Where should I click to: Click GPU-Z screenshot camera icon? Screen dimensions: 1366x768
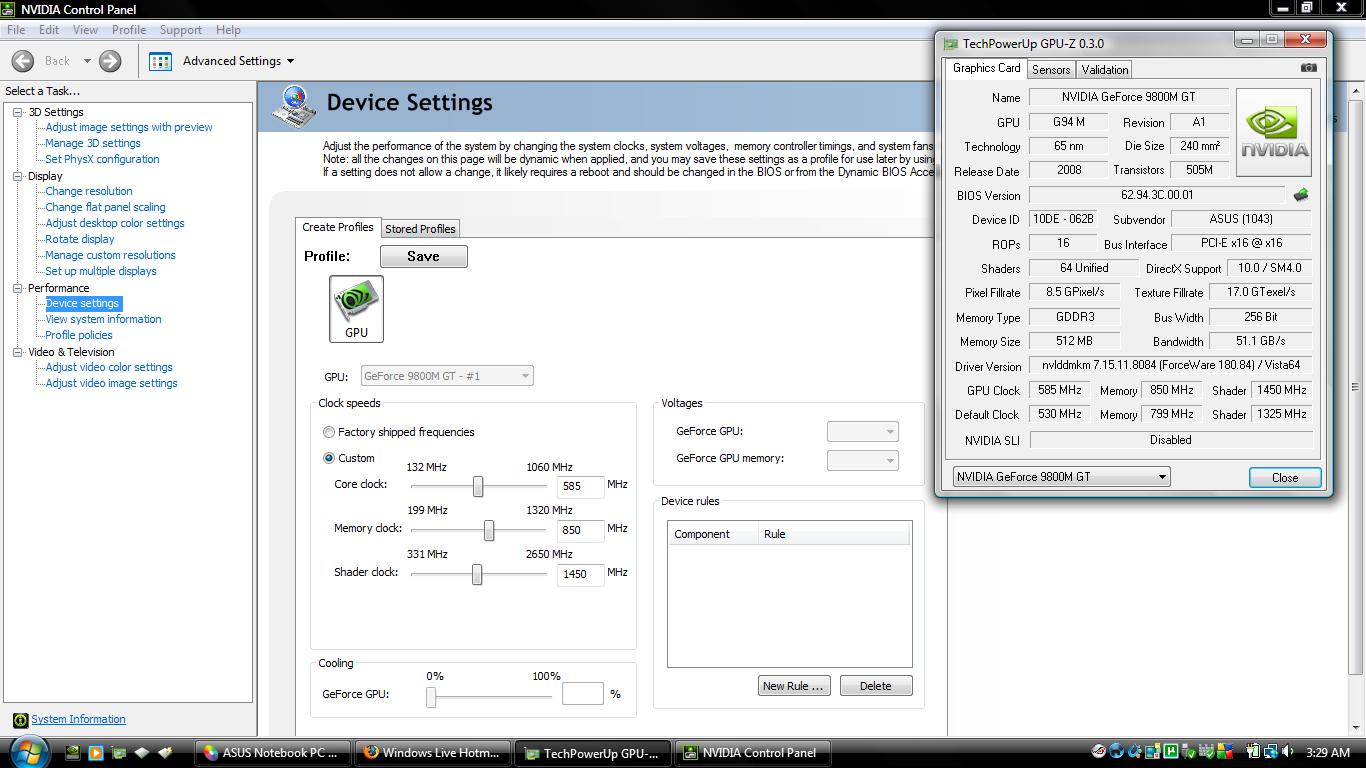[x=1308, y=68]
